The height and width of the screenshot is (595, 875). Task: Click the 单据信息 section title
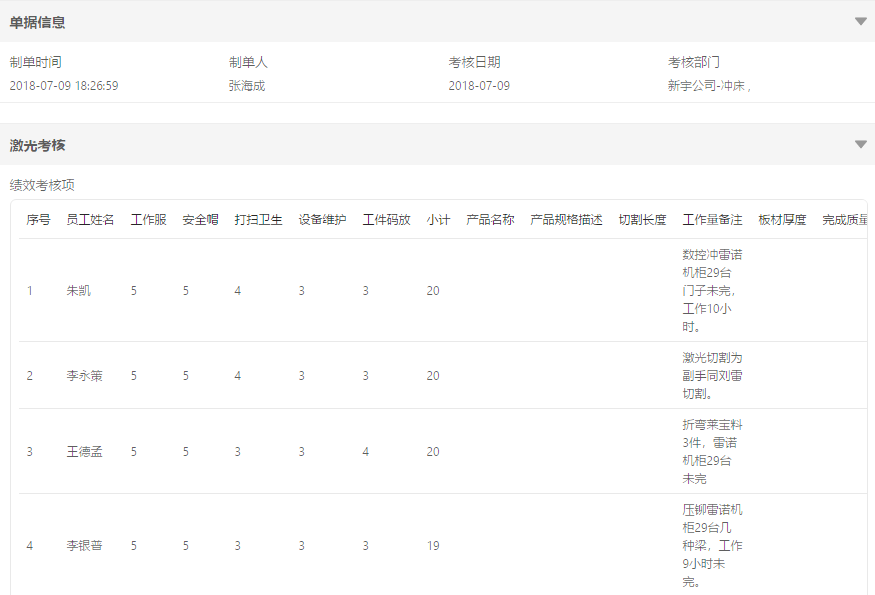point(38,22)
